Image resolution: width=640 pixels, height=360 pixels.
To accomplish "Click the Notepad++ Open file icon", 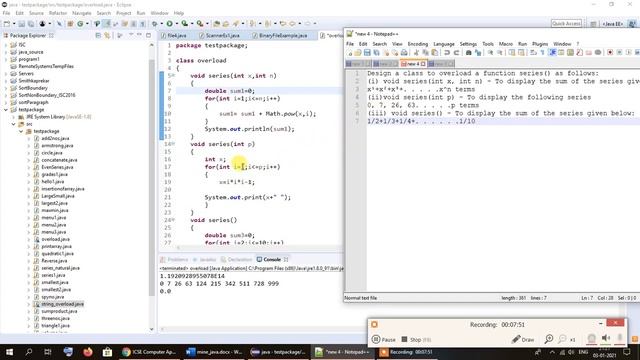I will pos(358,53).
